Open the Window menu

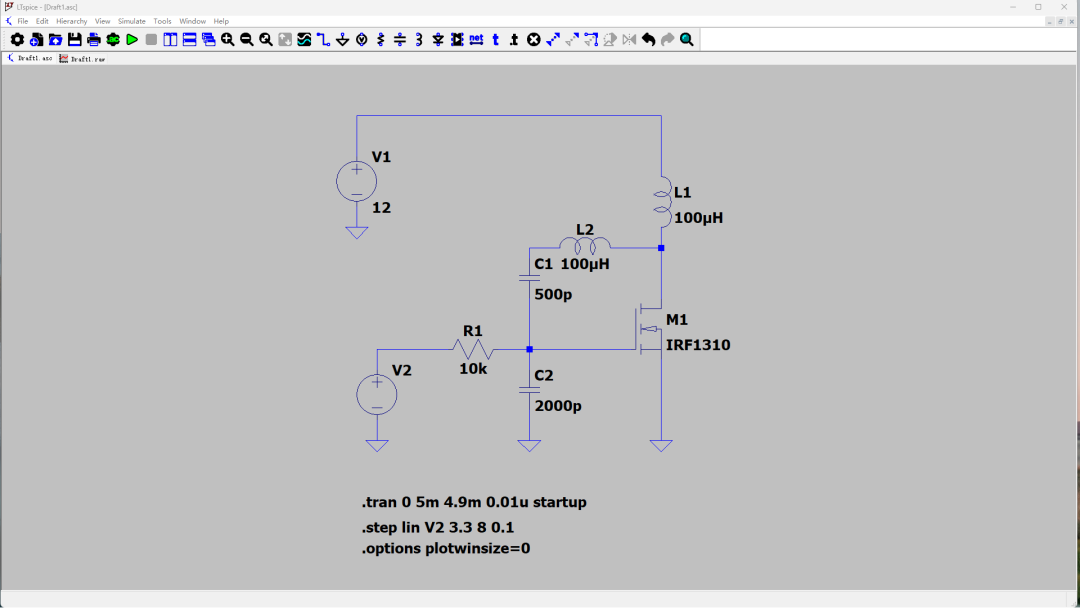tap(192, 21)
